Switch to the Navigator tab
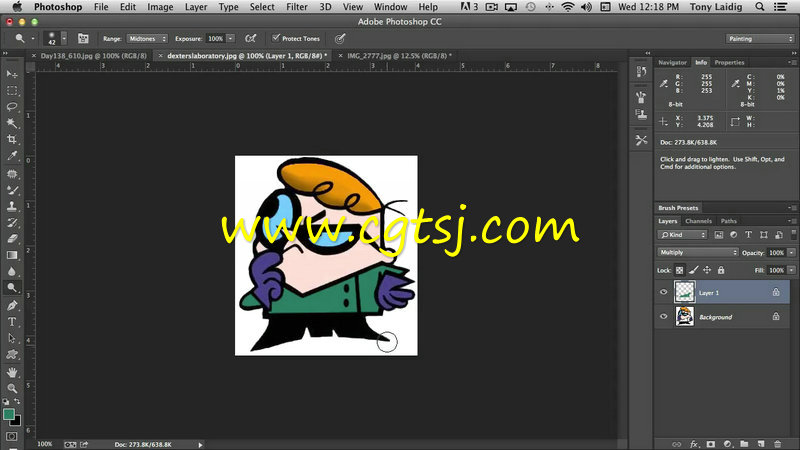Viewport: 800px width, 450px height. coord(672,62)
